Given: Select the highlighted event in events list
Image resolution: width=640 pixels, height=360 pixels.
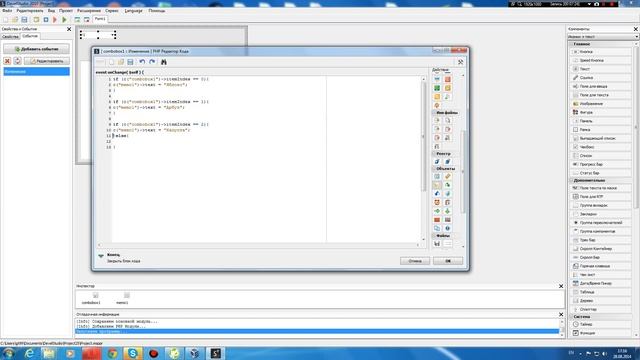Looking at the screenshot, I should click(36, 71).
